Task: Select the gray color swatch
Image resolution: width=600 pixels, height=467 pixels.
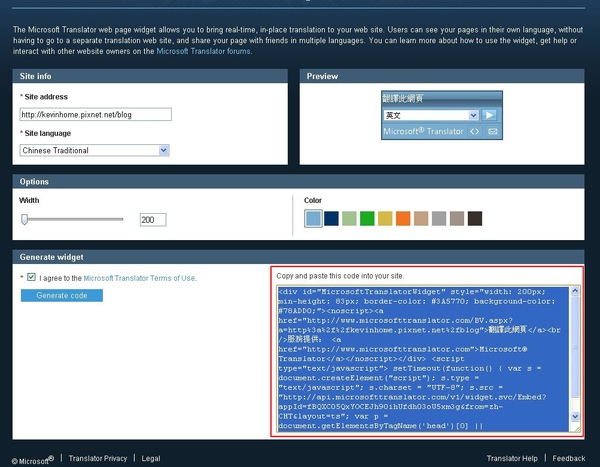Action: click(x=439, y=219)
